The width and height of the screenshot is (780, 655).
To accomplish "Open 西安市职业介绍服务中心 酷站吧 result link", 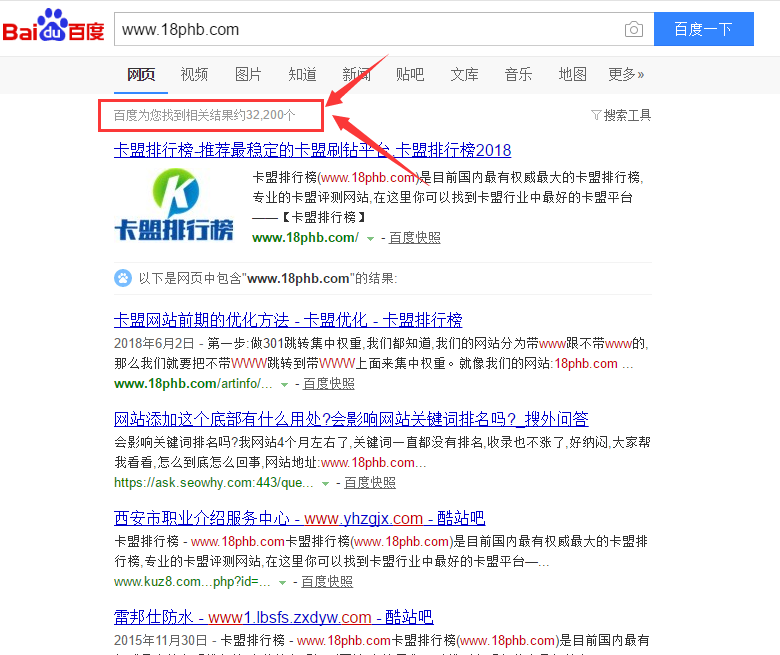I will click(x=299, y=518).
